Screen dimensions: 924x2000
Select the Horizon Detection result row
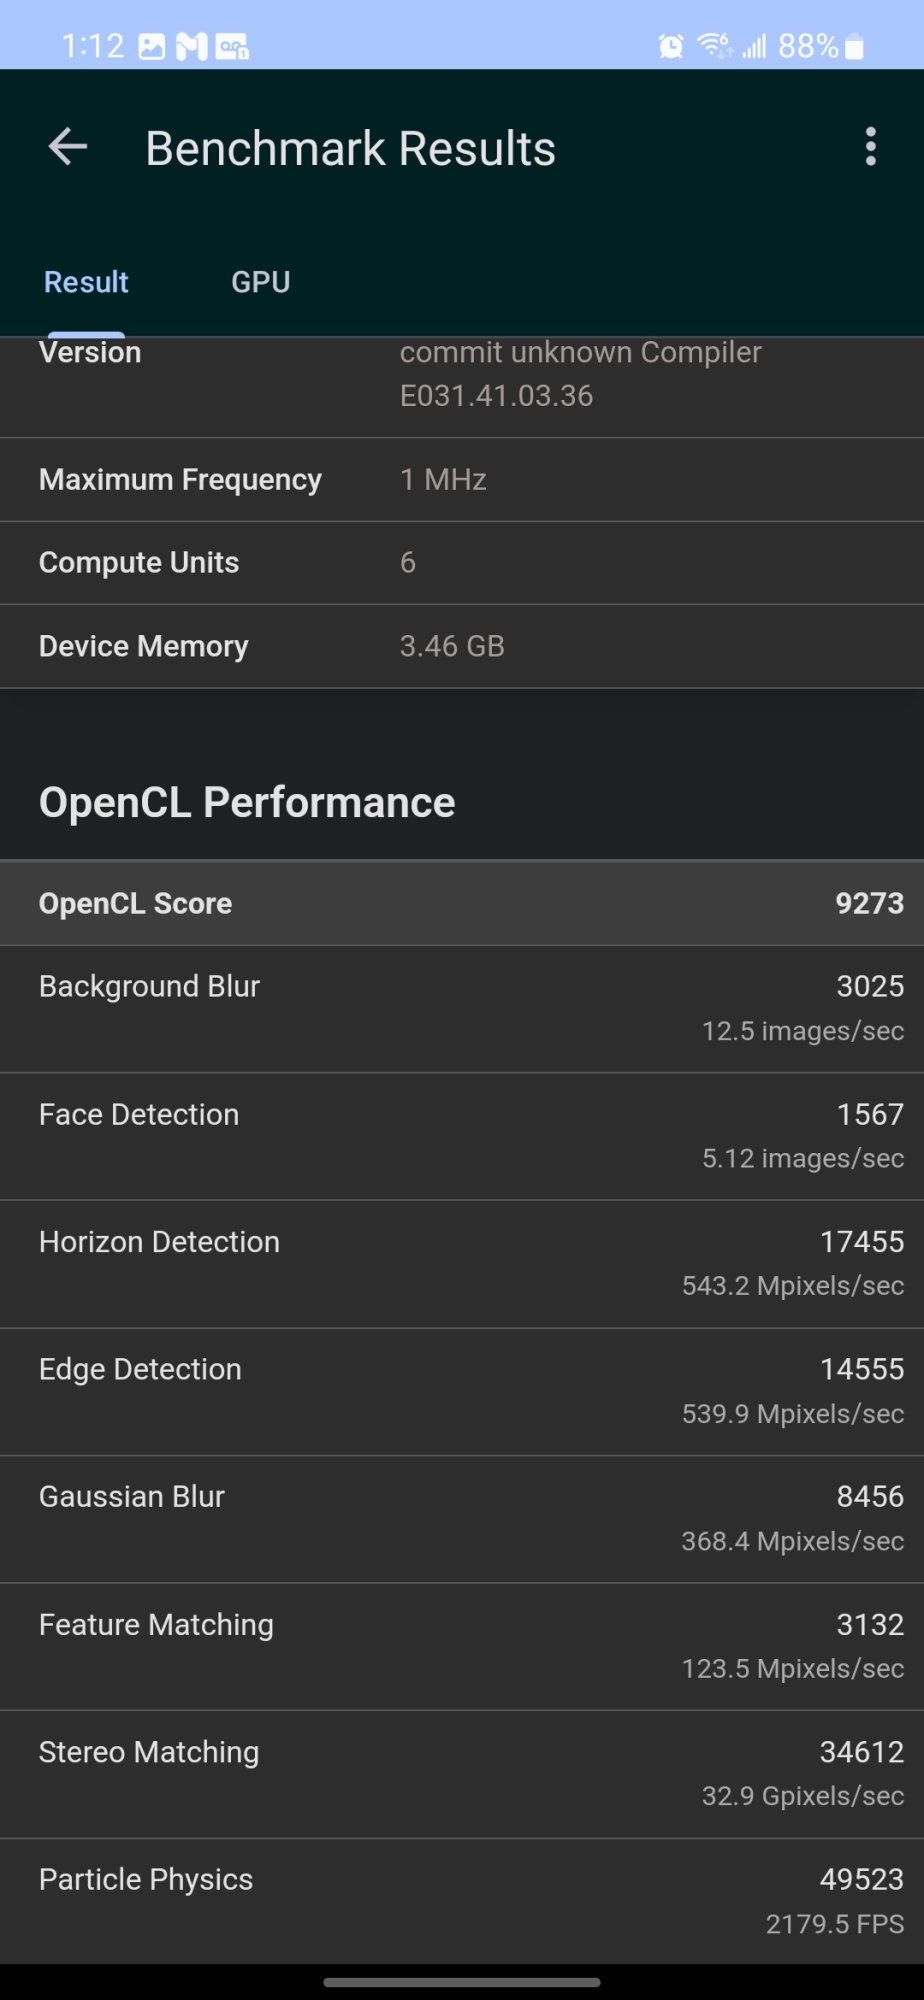(x=462, y=1263)
